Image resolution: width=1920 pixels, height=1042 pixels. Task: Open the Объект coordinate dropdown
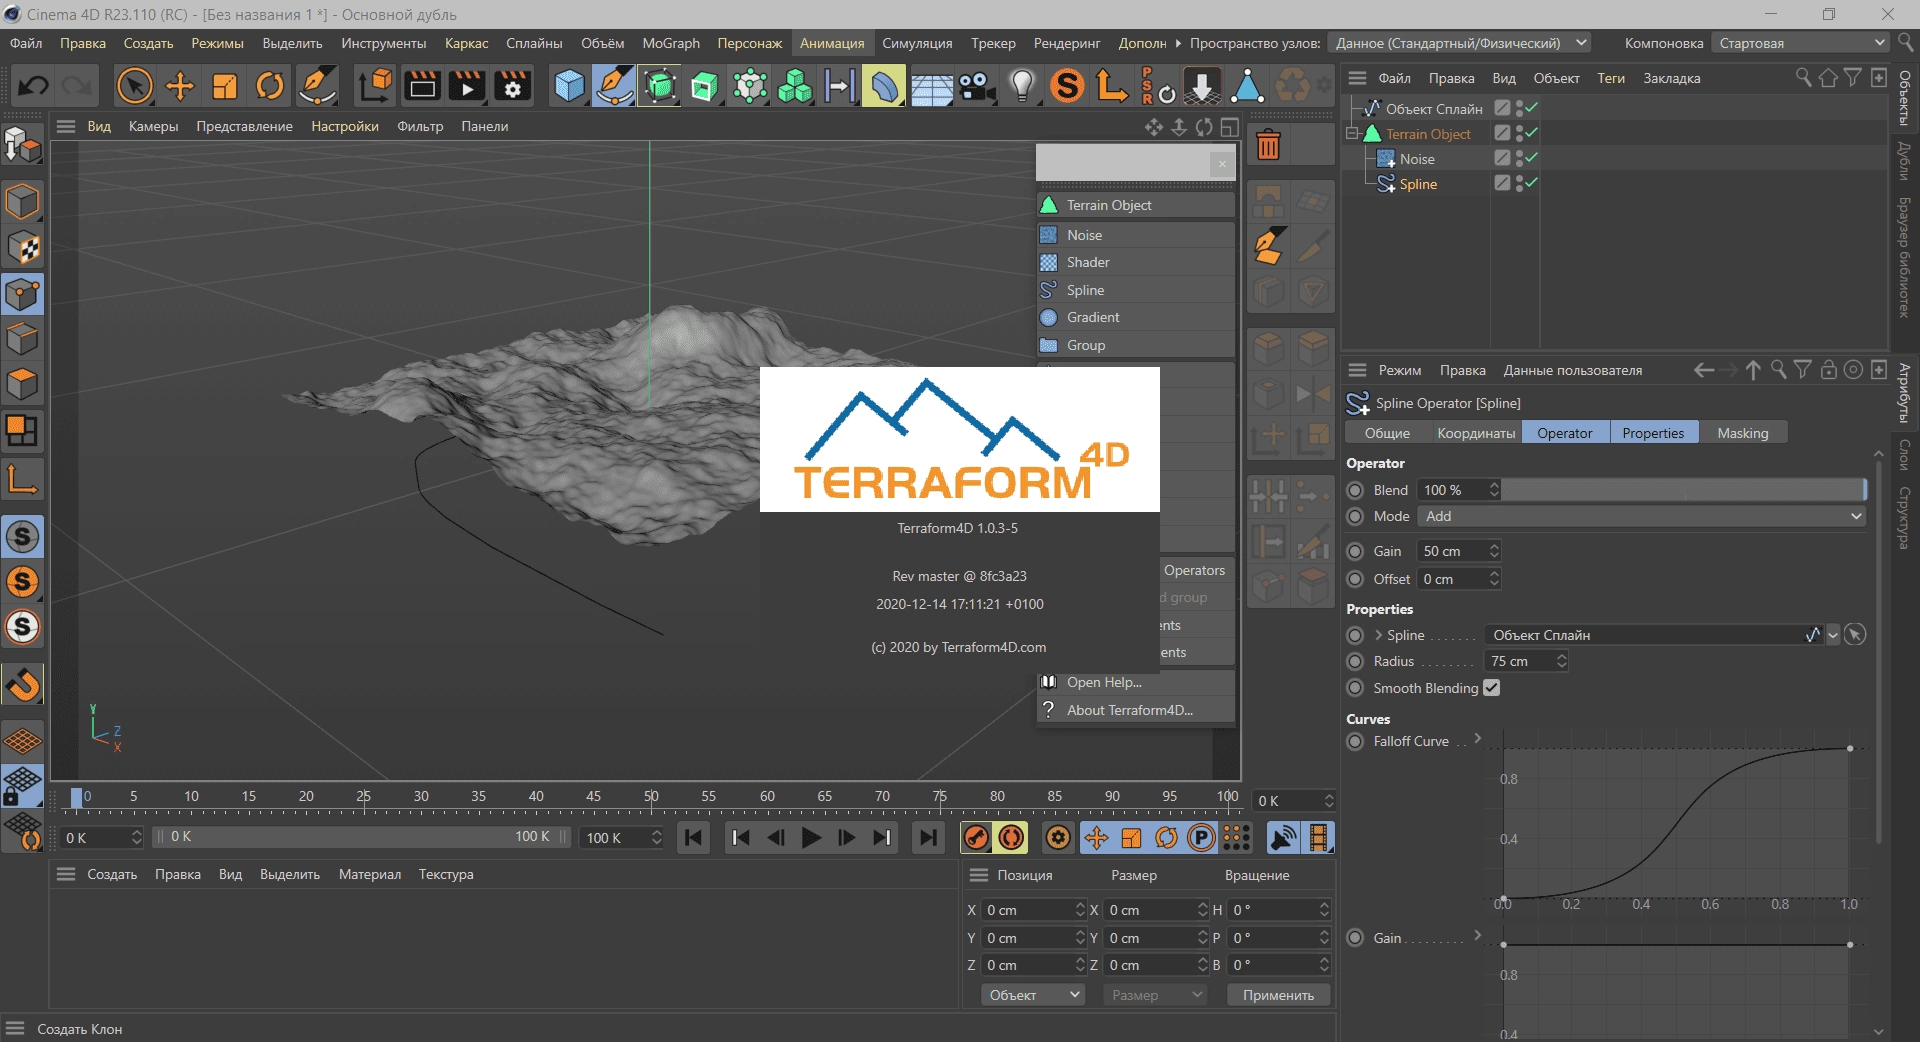pyautogui.click(x=1032, y=995)
